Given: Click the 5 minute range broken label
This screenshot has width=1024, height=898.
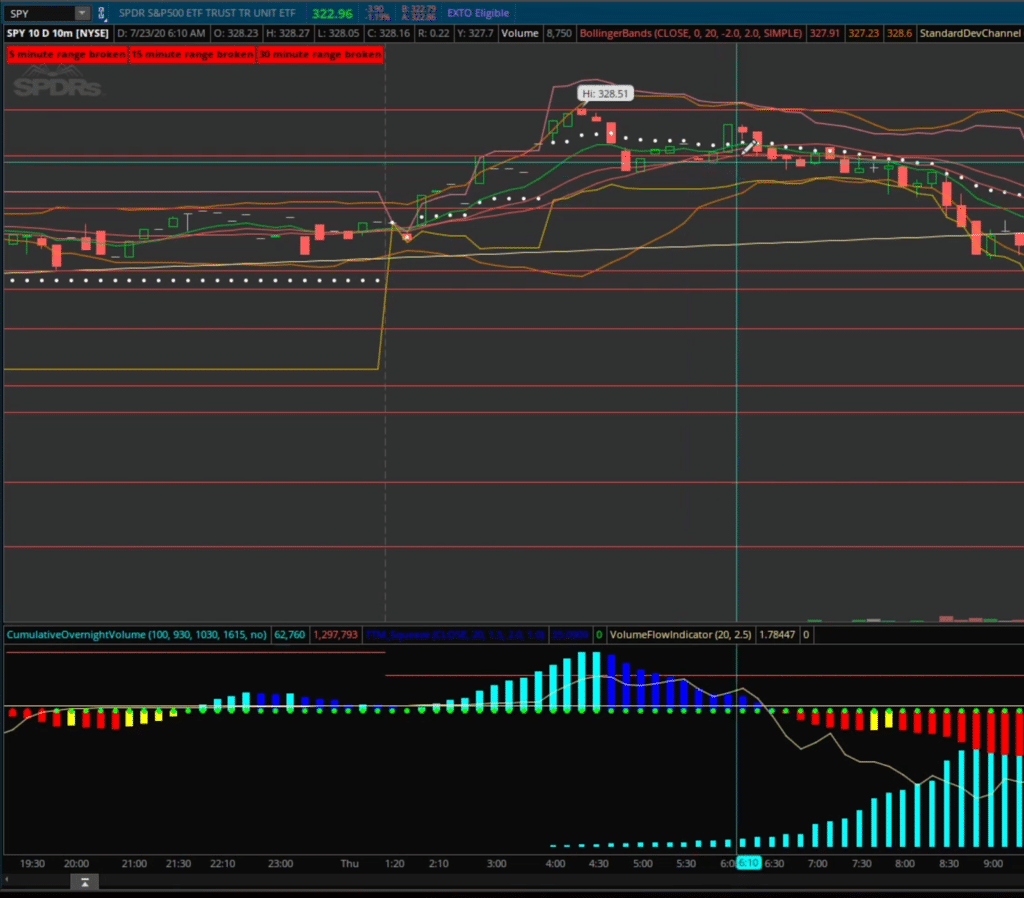Looking at the screenshot, I should [67, 54].
